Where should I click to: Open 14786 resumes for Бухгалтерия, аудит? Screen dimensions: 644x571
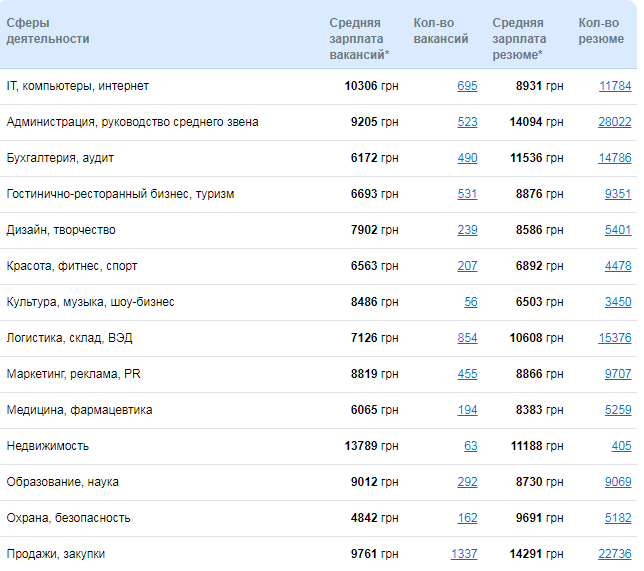click(x=615, y=158)
